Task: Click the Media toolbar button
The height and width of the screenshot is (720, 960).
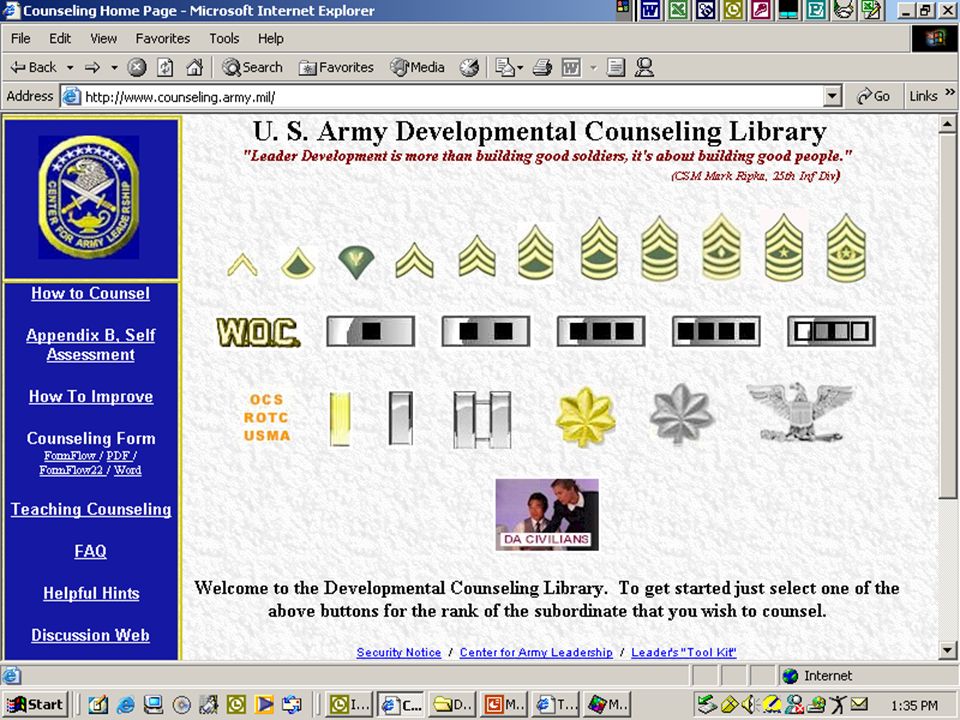Action: coord(418,67)
